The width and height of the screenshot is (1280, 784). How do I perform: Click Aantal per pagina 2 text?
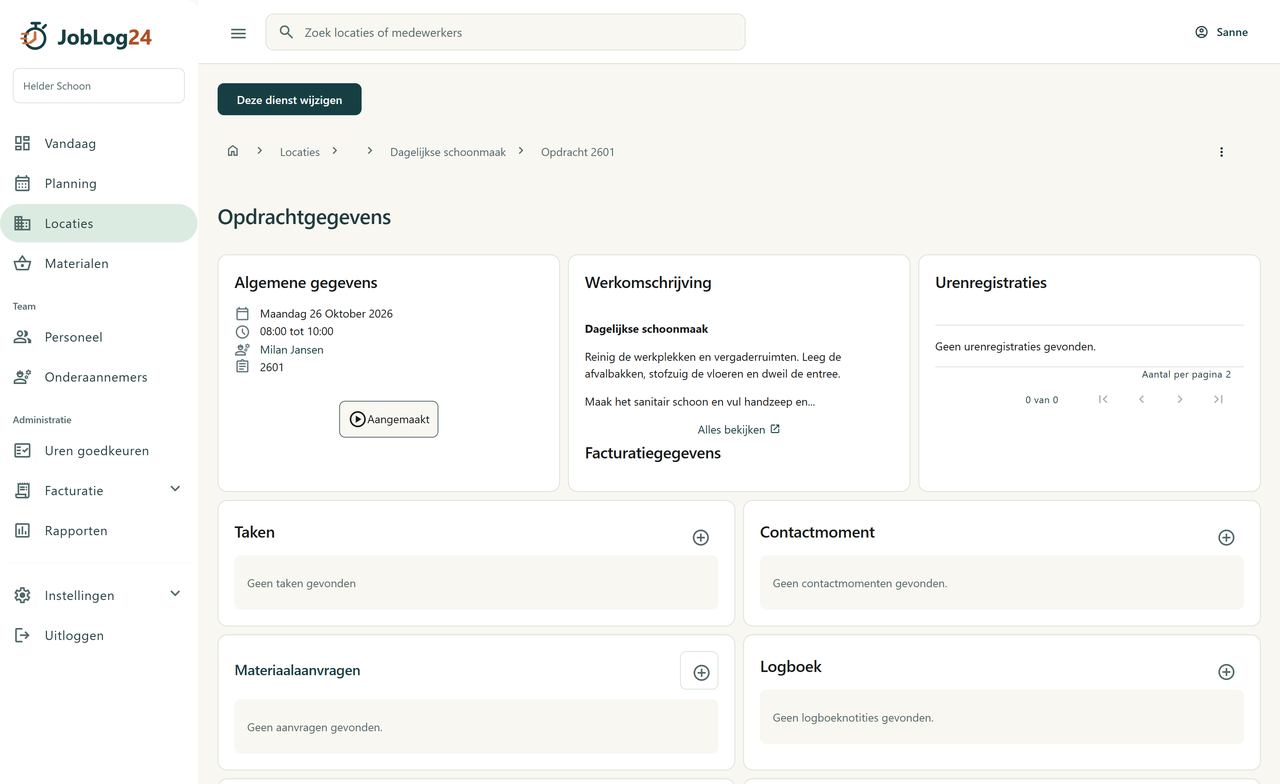click(1186, 375)
